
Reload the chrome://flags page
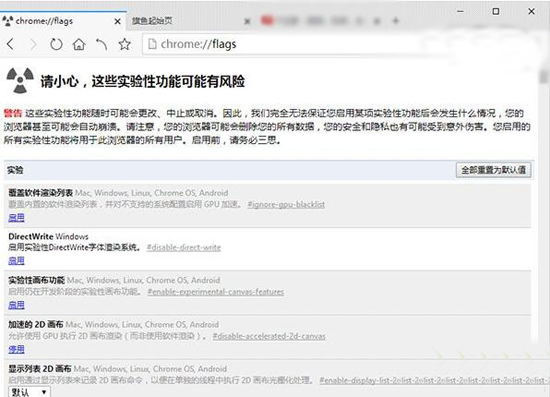click(x=56, y=44)
